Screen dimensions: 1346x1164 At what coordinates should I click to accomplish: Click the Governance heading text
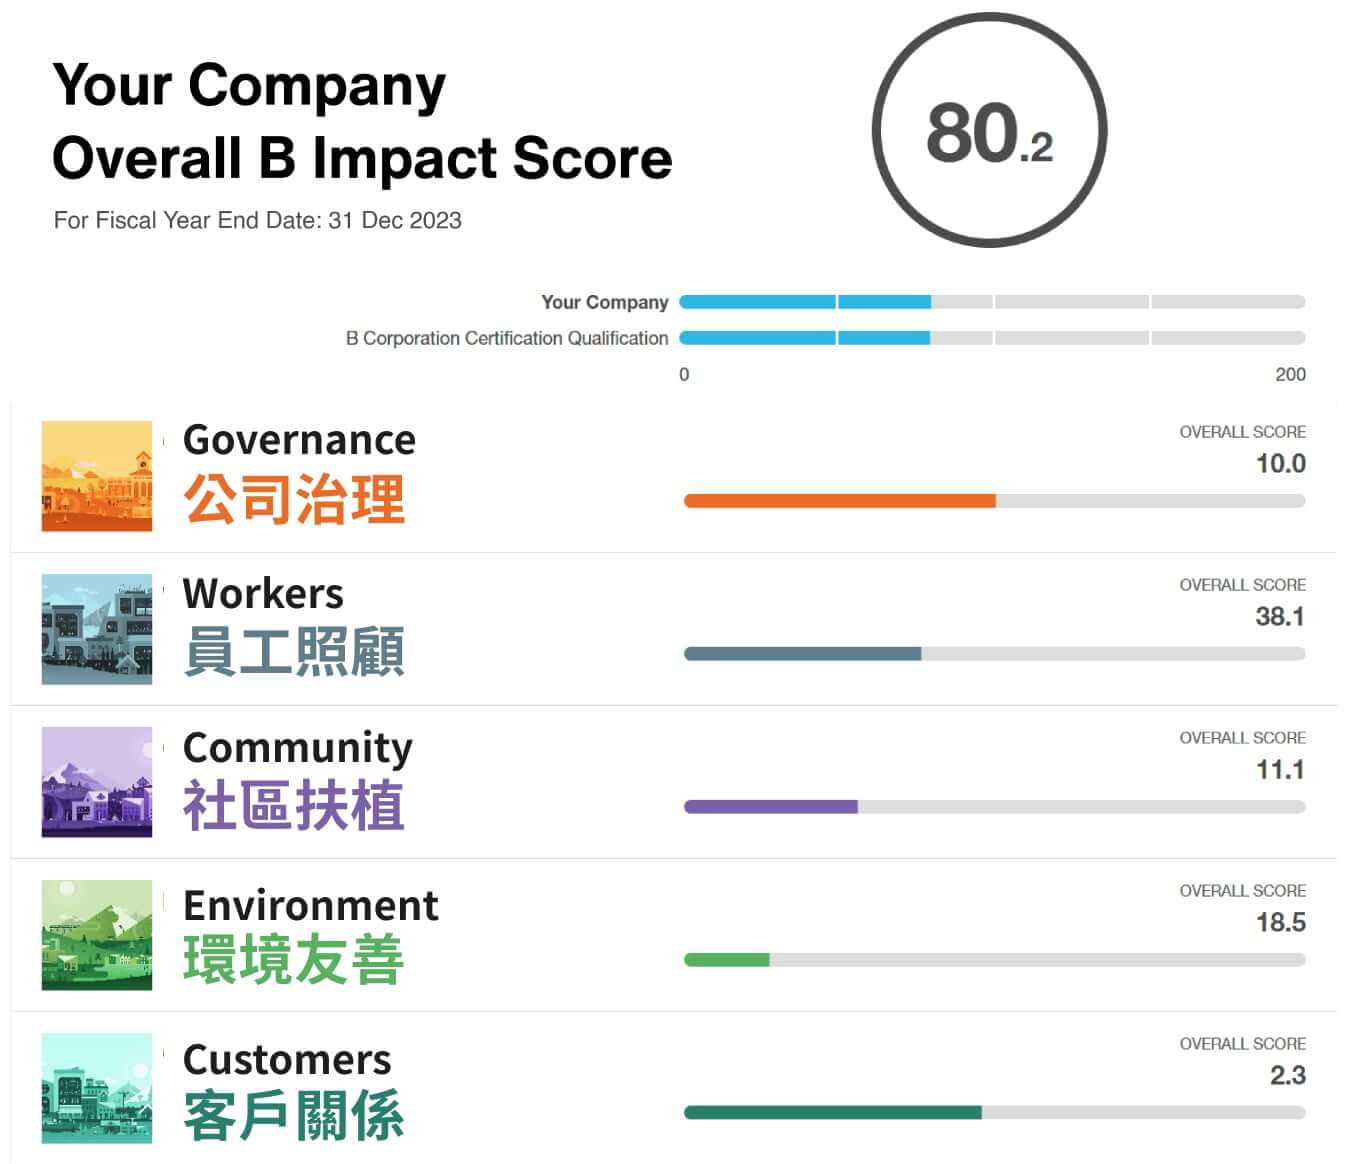299,440
